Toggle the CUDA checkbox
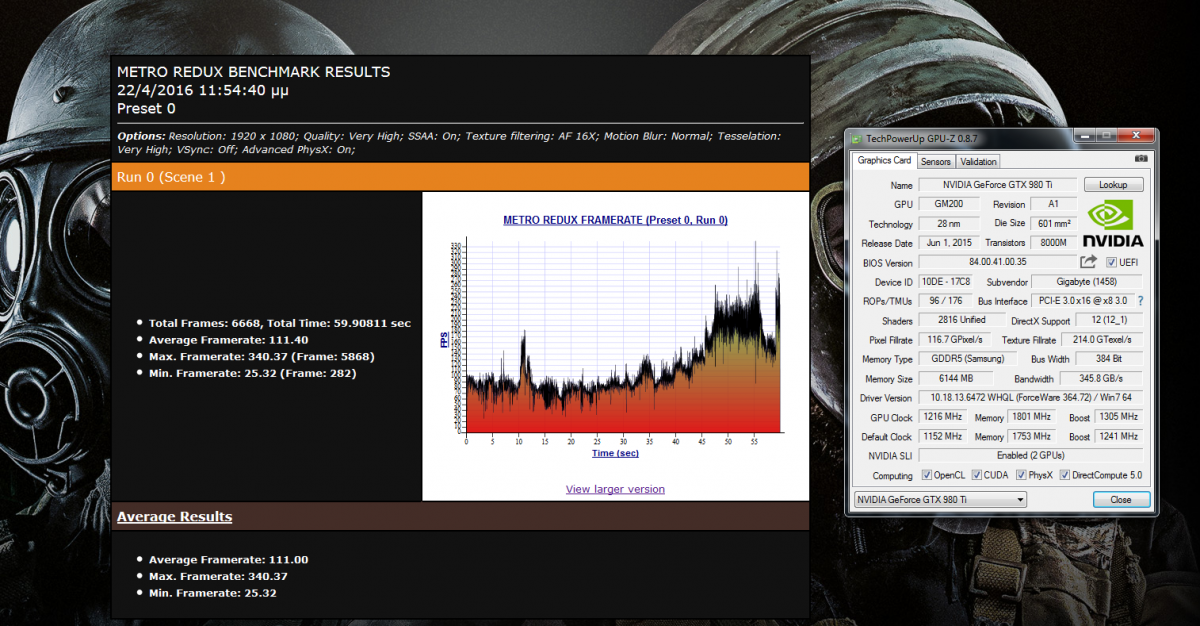This screenshot has height=626, width=1200. tap(977, 475)
